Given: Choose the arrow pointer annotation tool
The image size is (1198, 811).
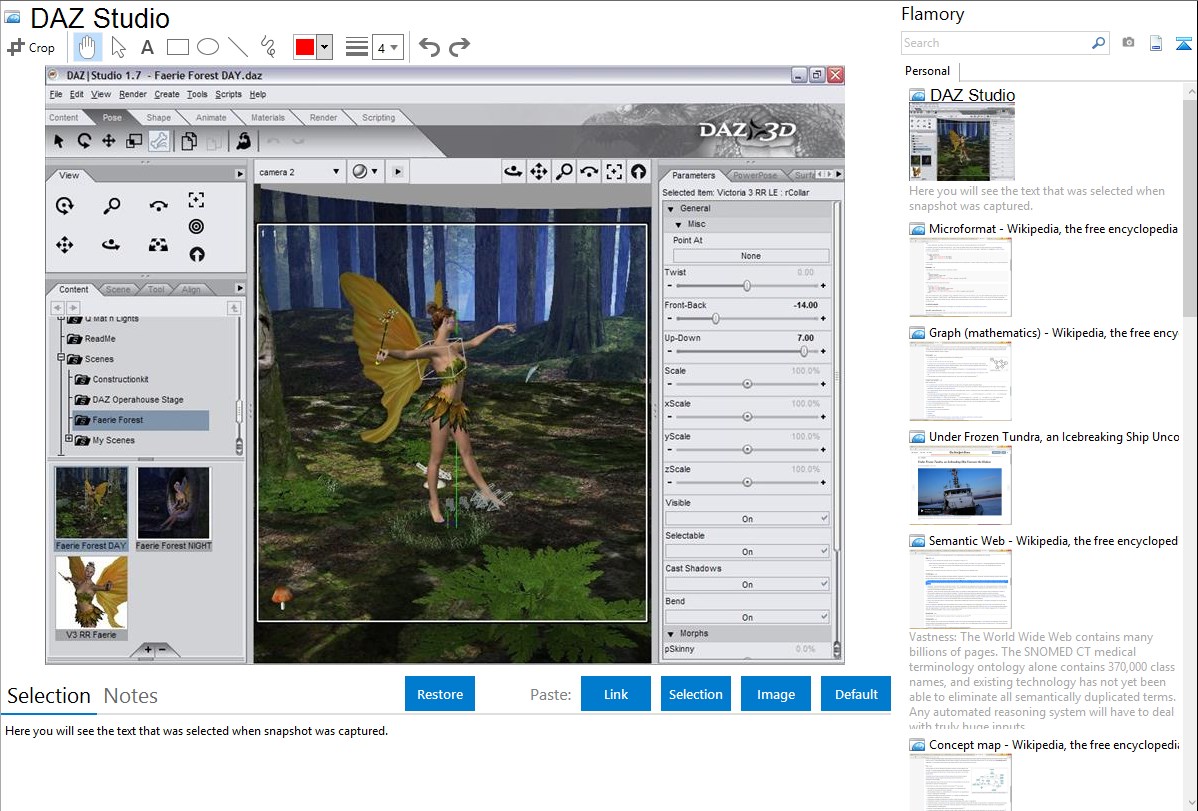Looking at the screenshot, I should 118,47.
